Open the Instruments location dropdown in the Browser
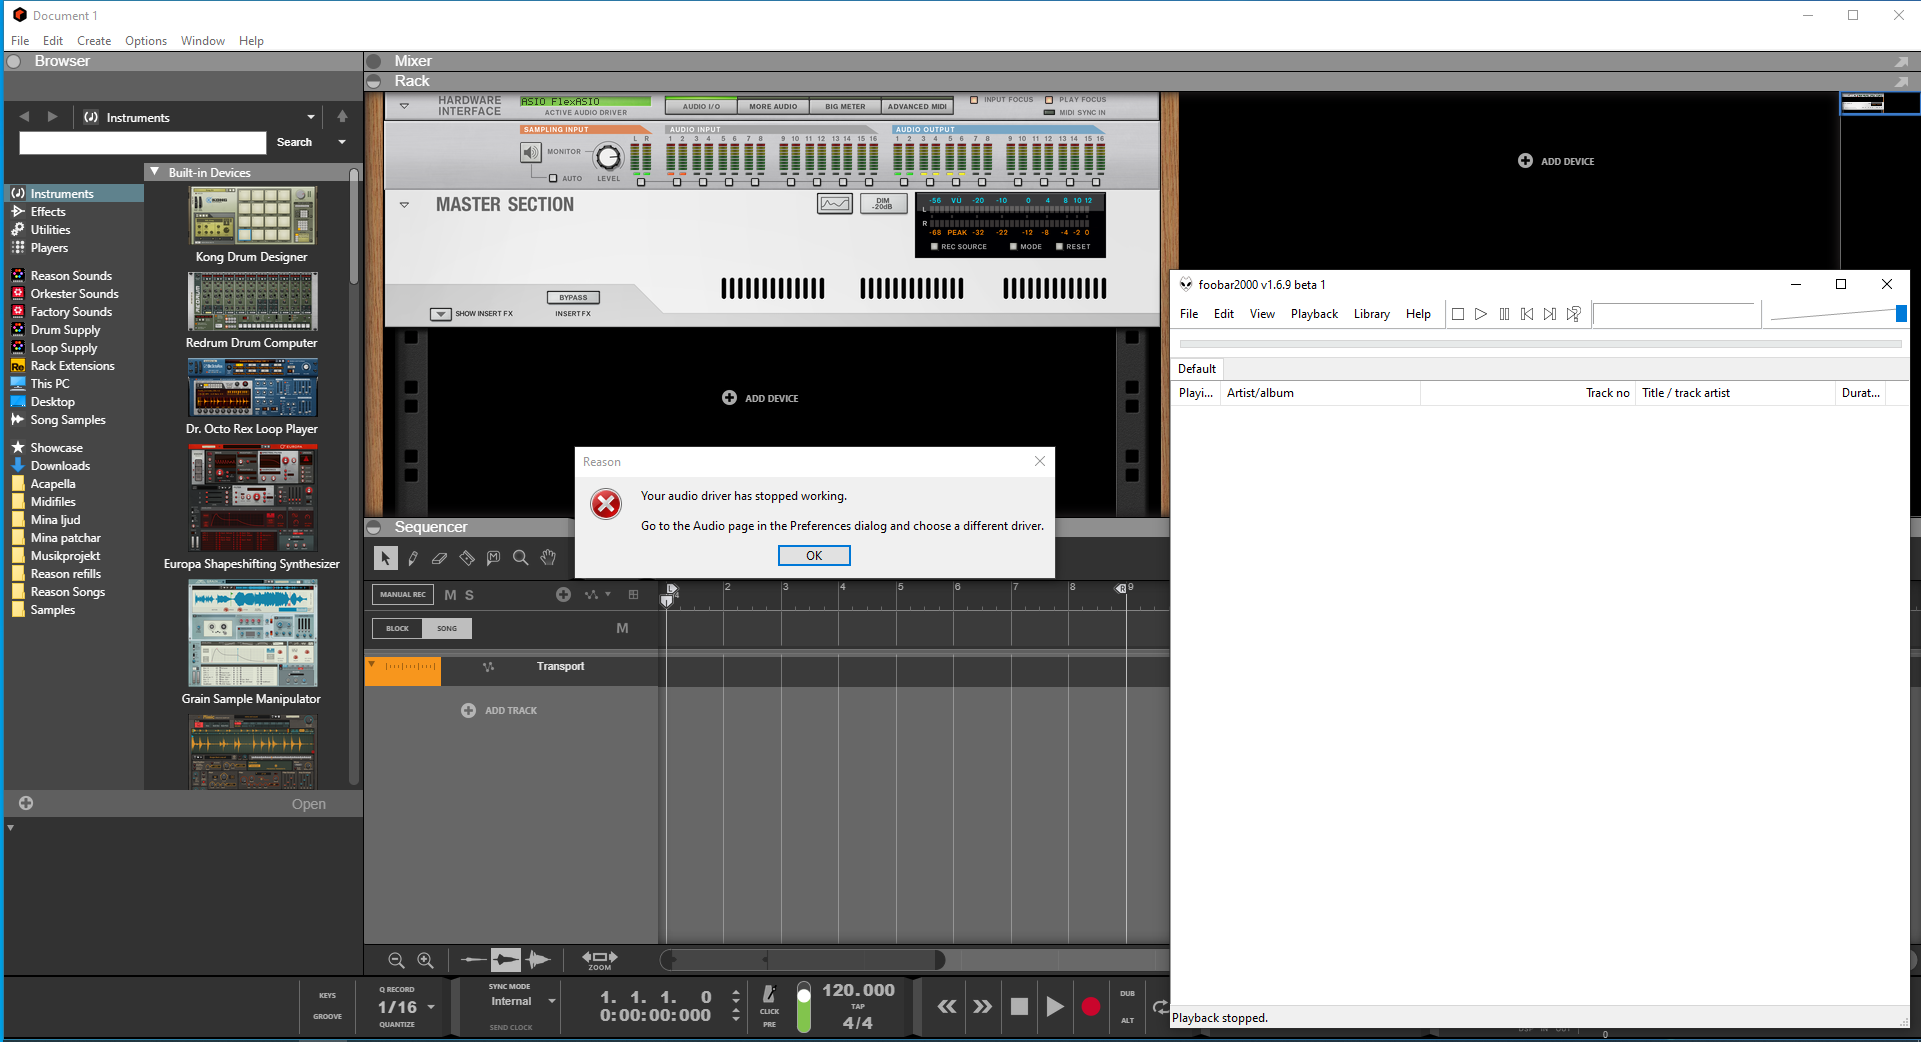 coord(310,117)
